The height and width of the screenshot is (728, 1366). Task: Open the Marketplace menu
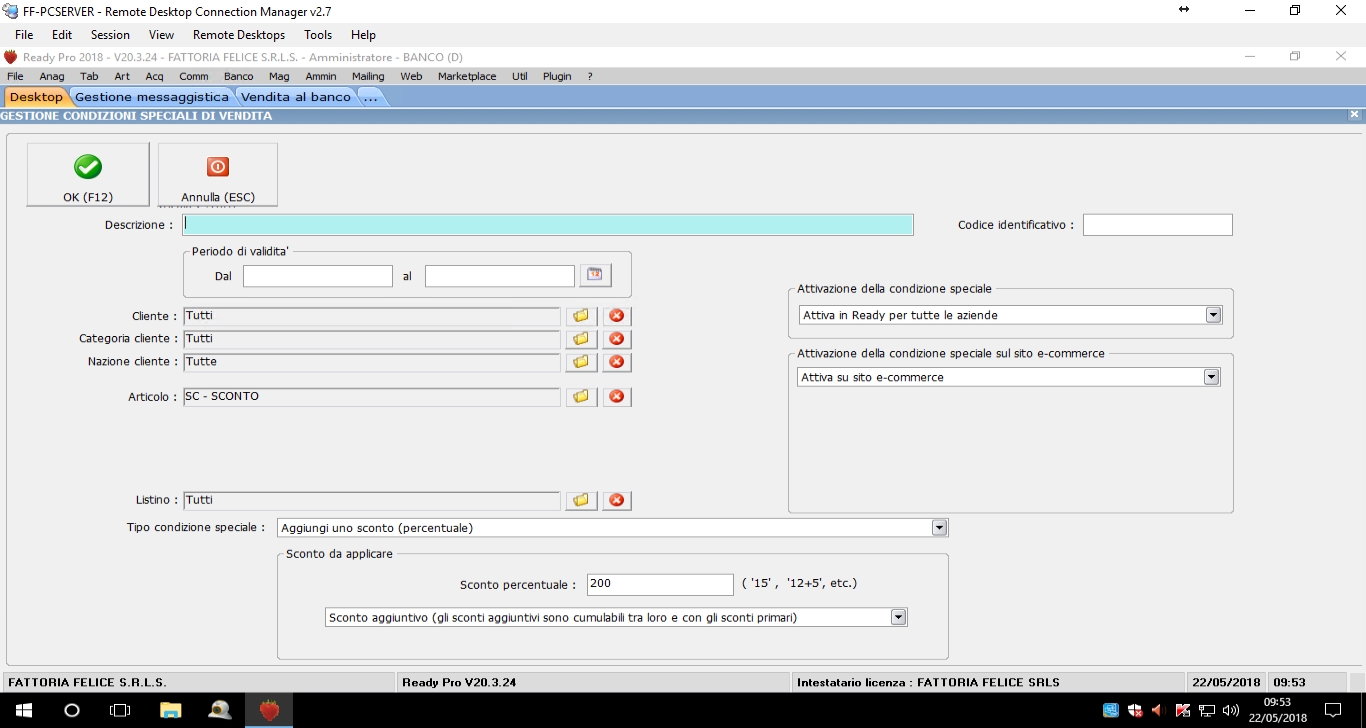[x=467, y=76]
